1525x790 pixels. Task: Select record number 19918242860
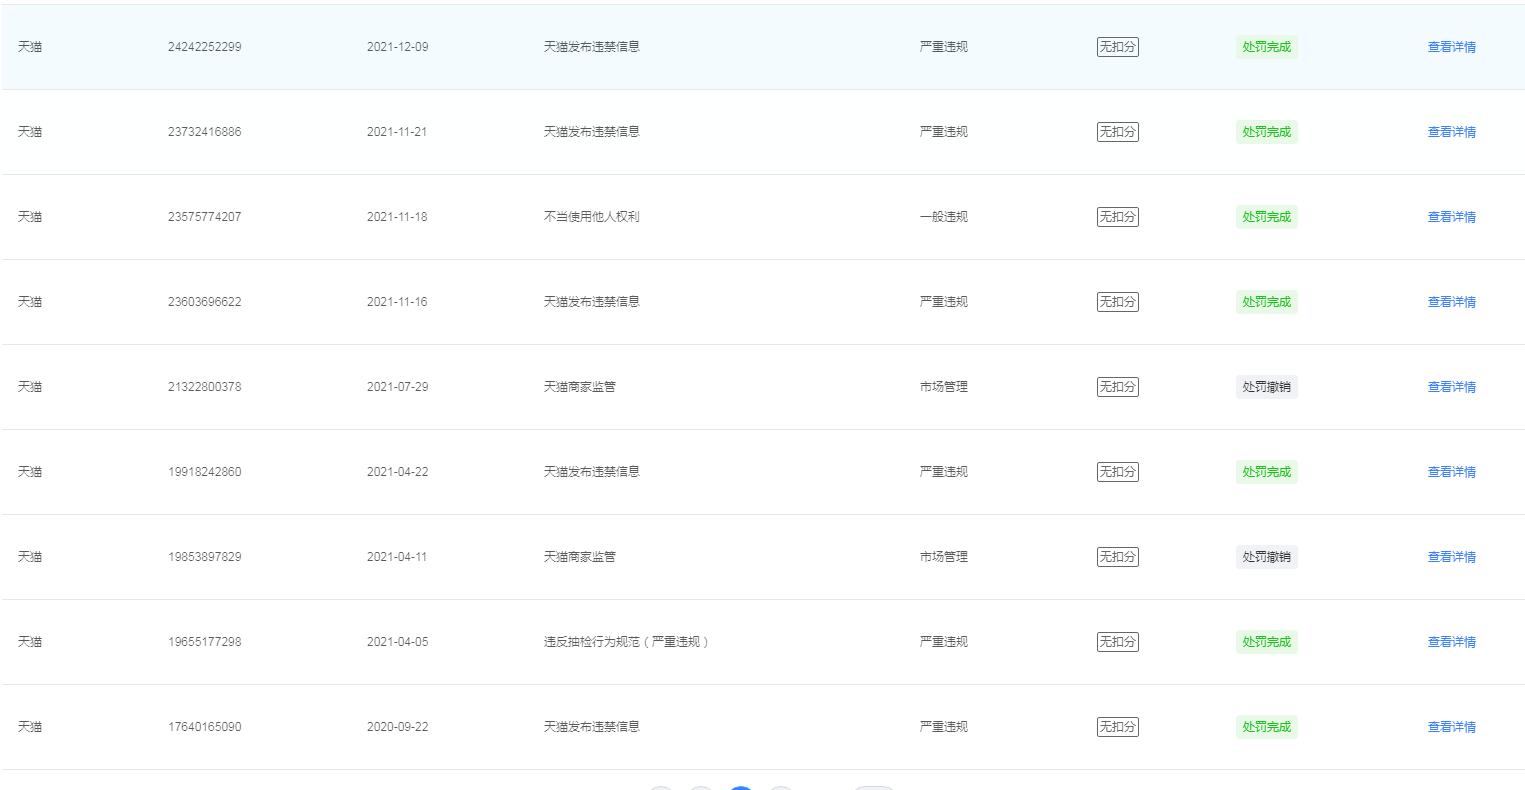point(204,472)
